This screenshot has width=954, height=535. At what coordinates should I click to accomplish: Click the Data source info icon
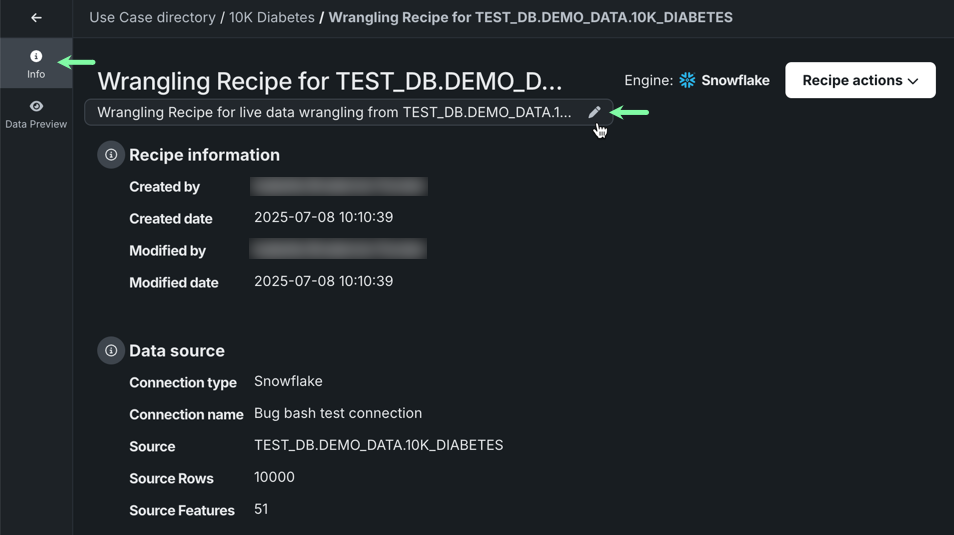coord(111,351)
